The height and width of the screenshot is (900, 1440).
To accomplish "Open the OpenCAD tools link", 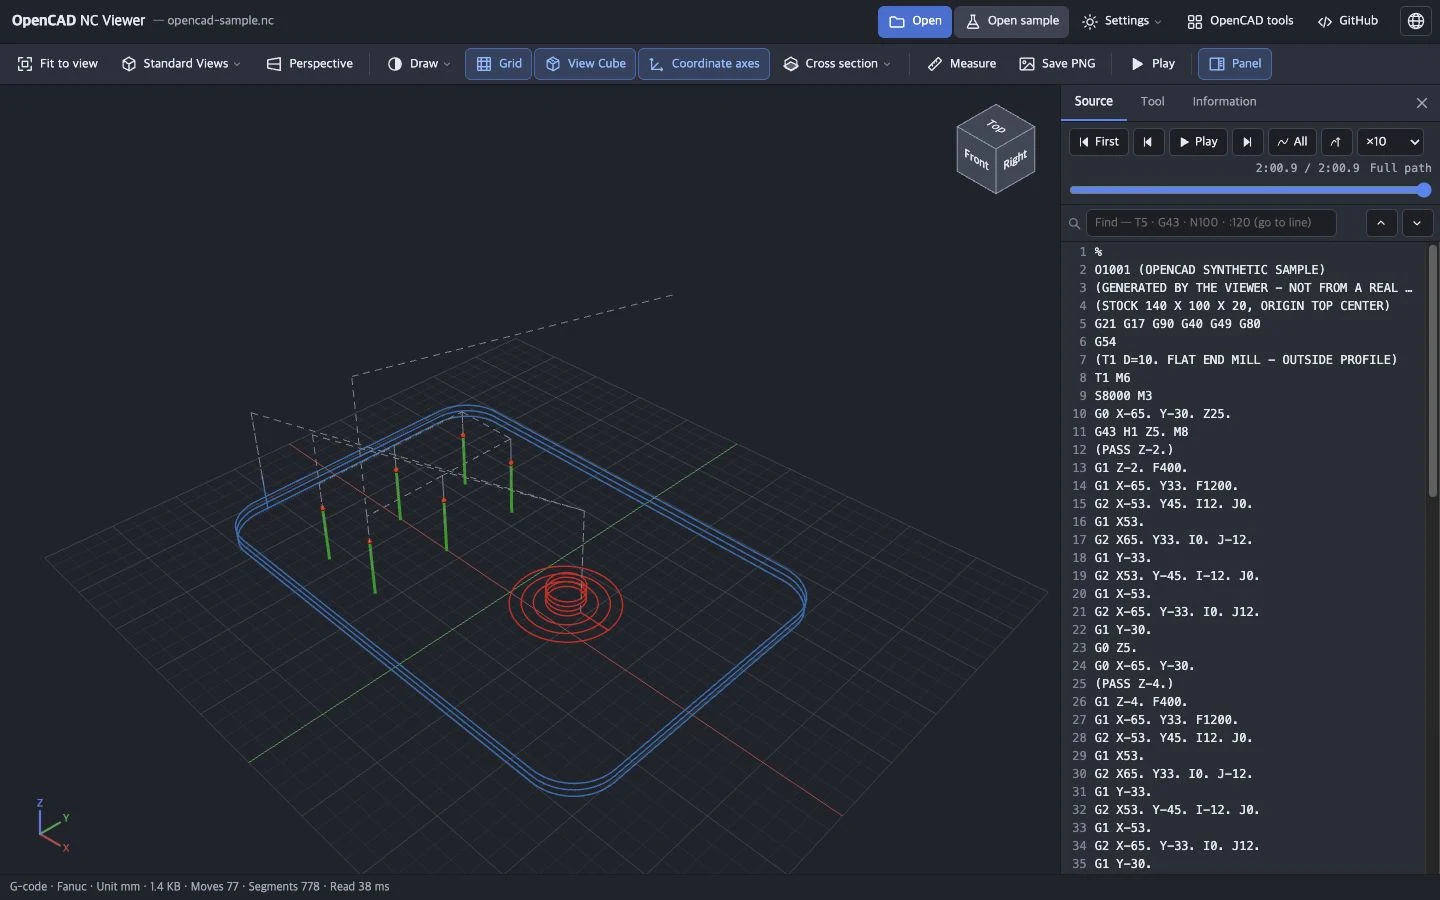I will point(1240,21).
